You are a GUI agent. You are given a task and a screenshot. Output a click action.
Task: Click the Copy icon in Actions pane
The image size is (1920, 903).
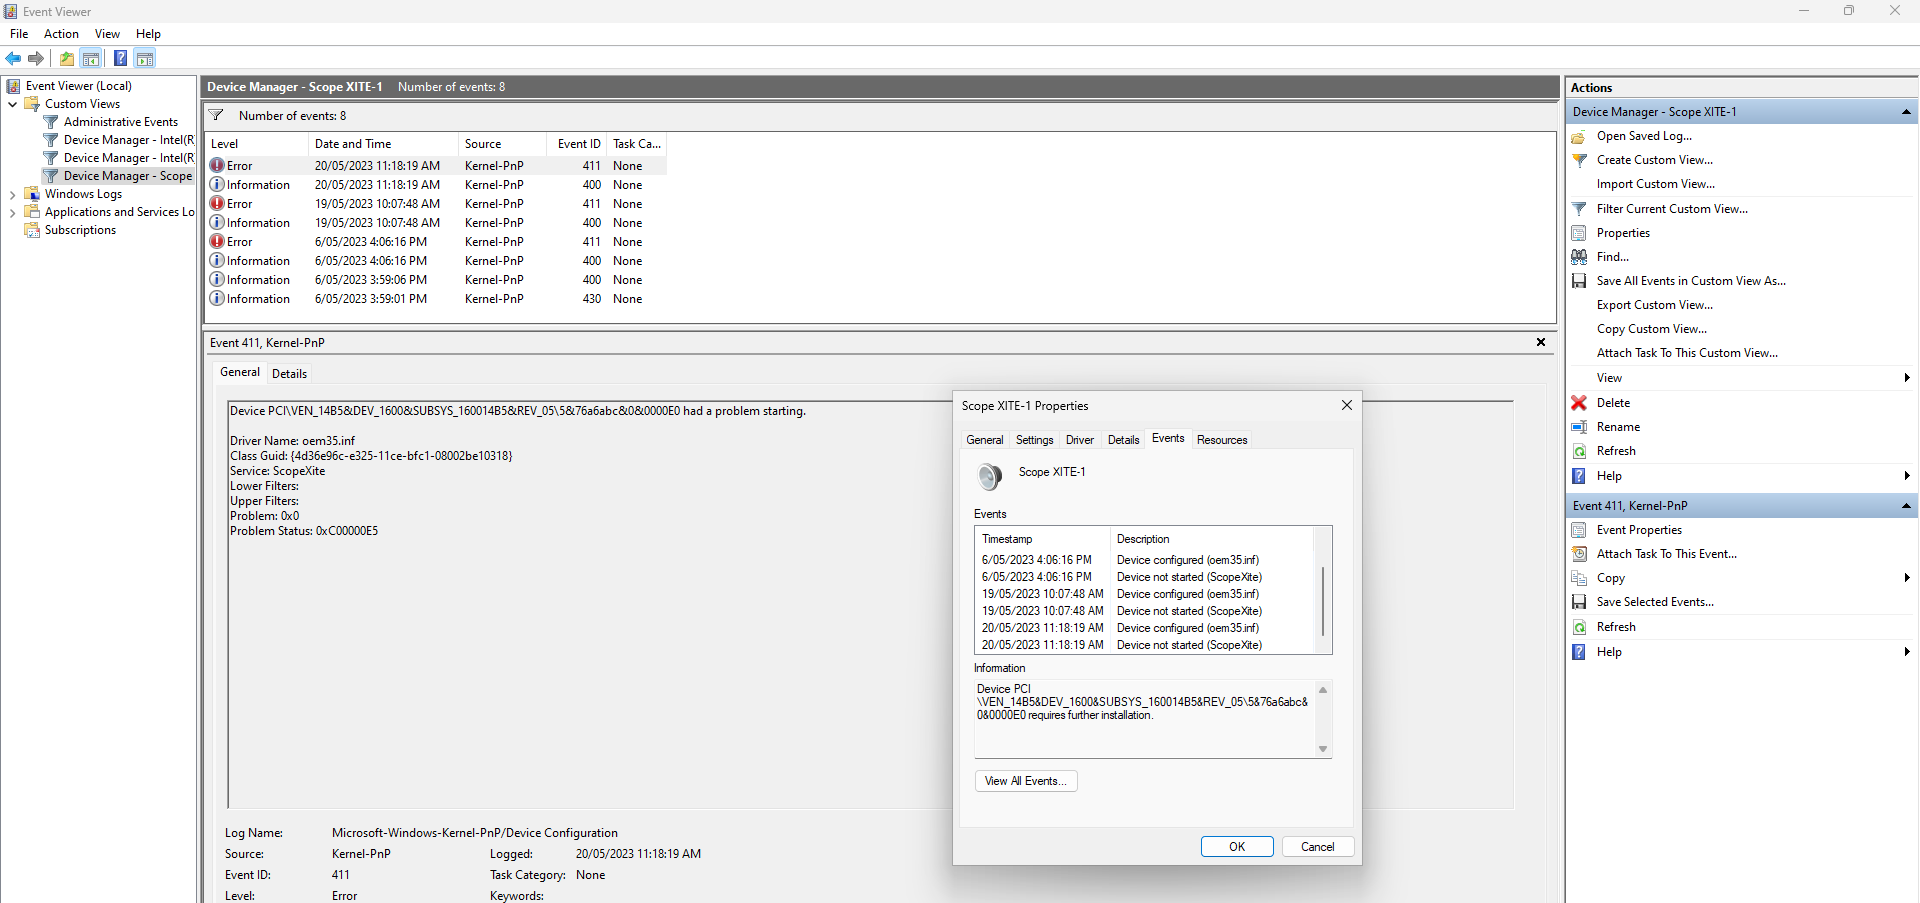[1579, 578]
